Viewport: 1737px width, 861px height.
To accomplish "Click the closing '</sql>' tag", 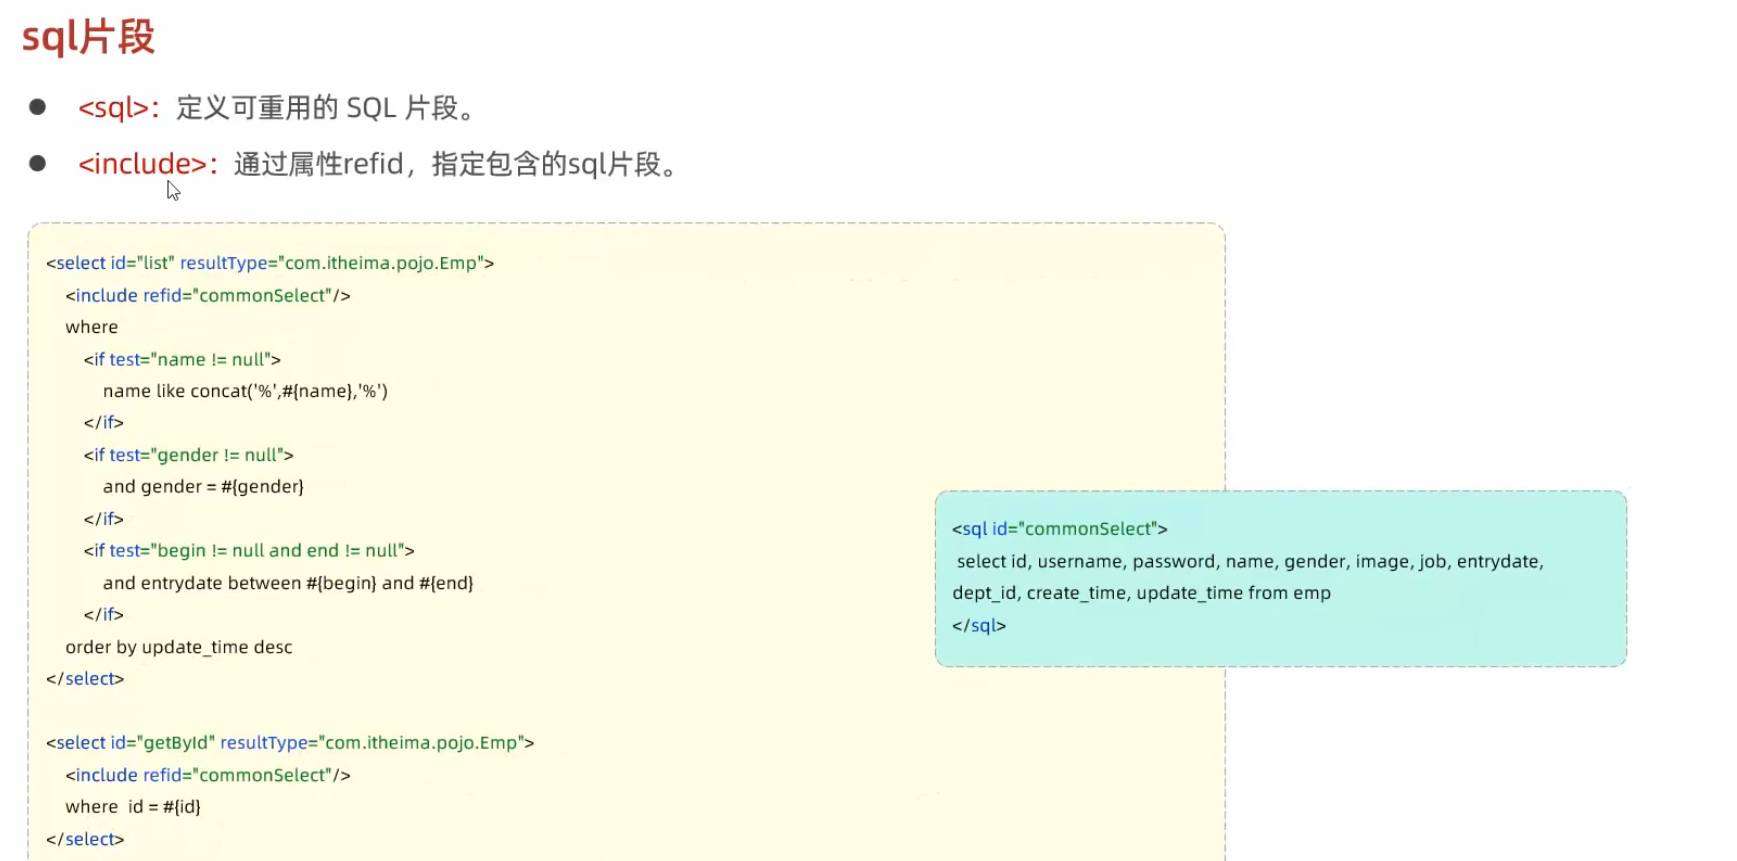I will [979, 625].
